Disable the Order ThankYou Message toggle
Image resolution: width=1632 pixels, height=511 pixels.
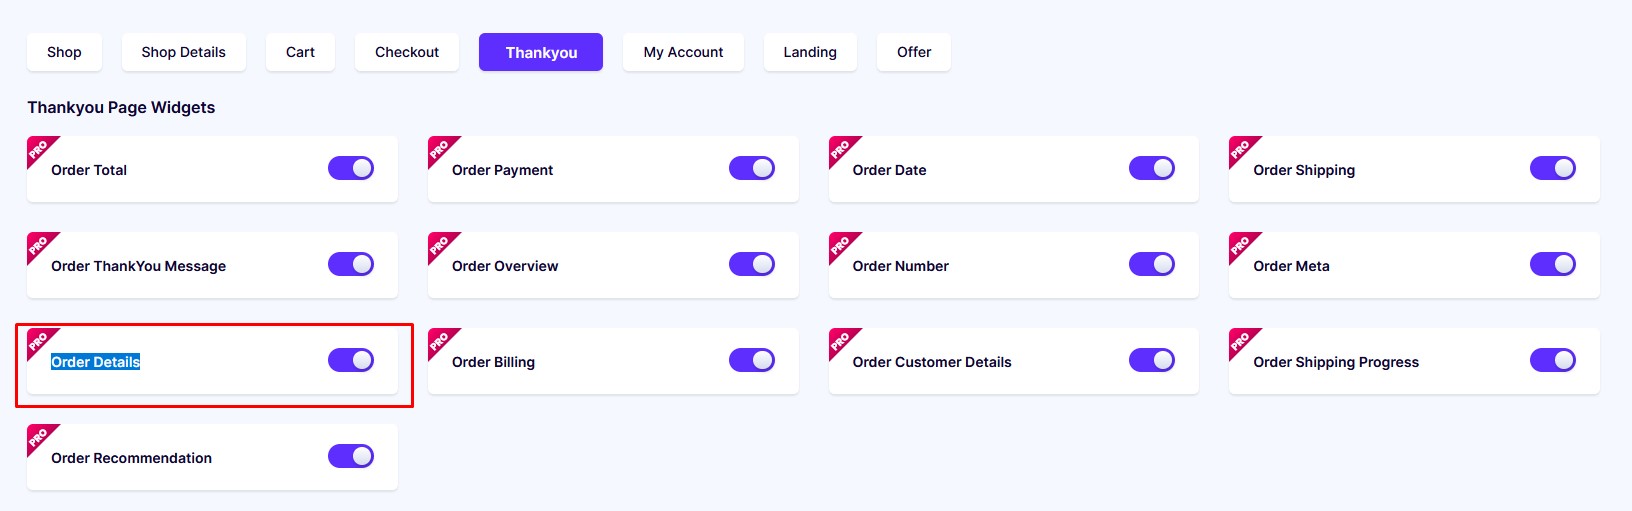[x=351, y=264]
